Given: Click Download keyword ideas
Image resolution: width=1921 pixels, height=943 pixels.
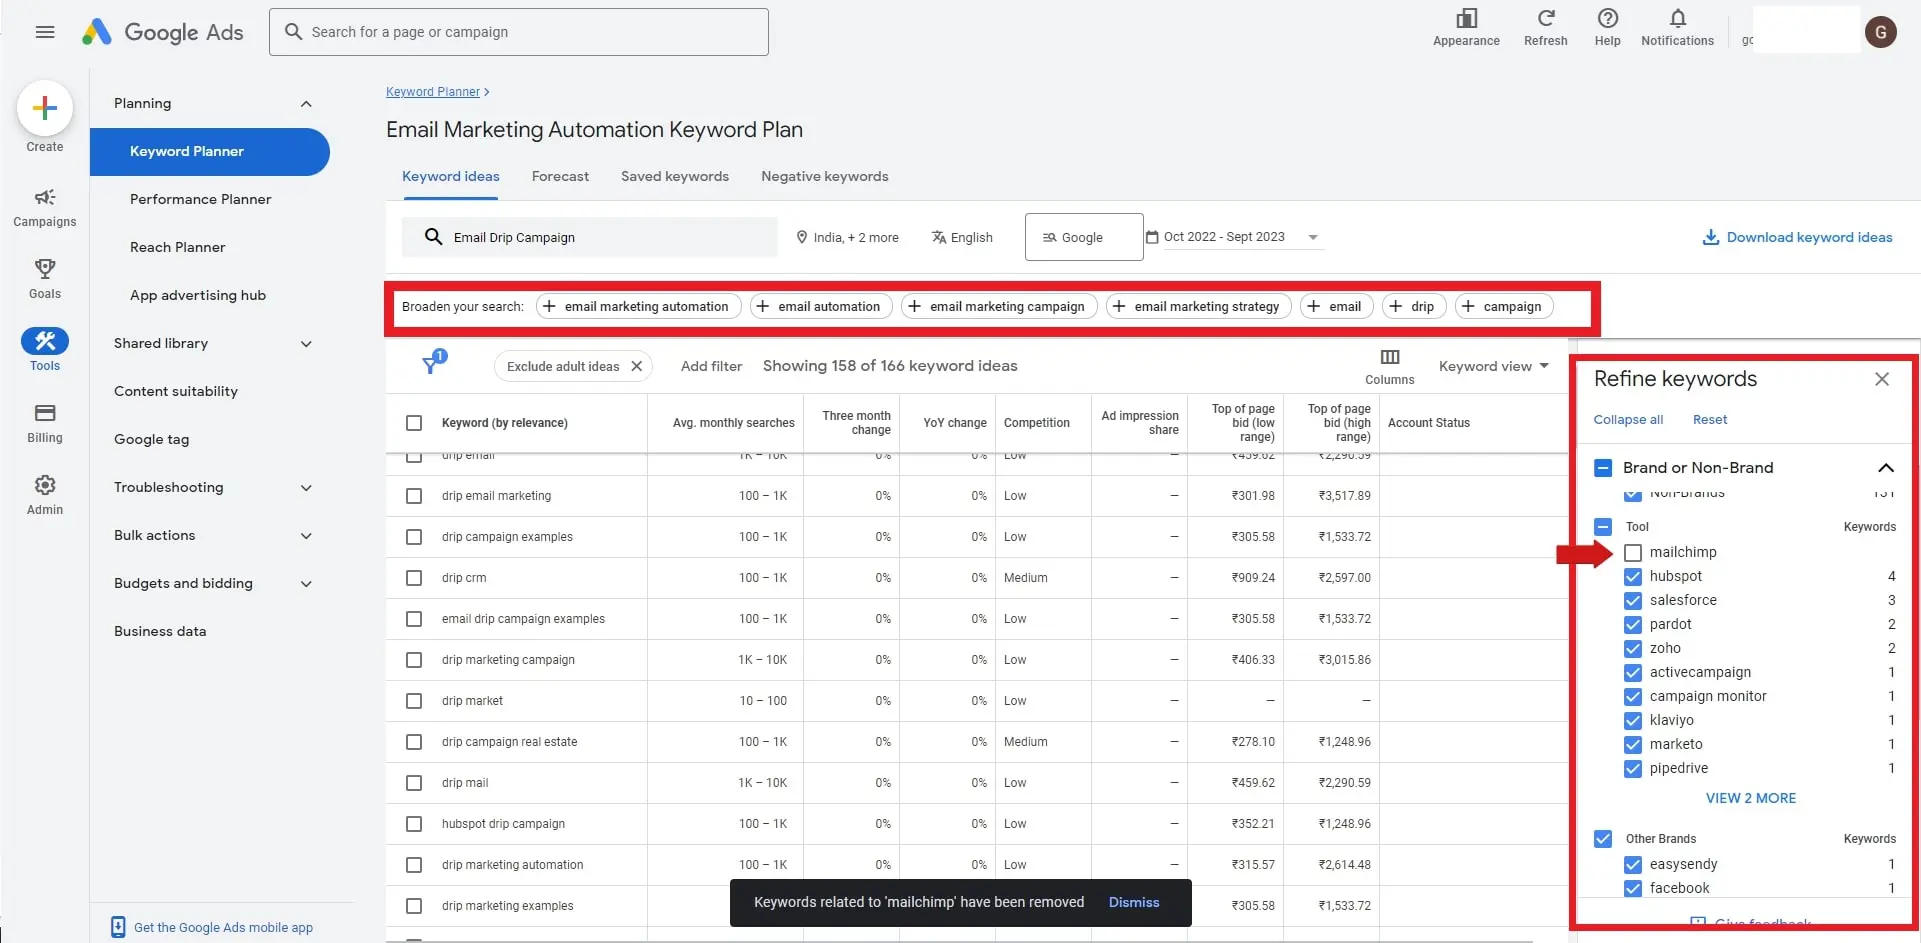Looking at the screenshot, I should click(1797, 238).
